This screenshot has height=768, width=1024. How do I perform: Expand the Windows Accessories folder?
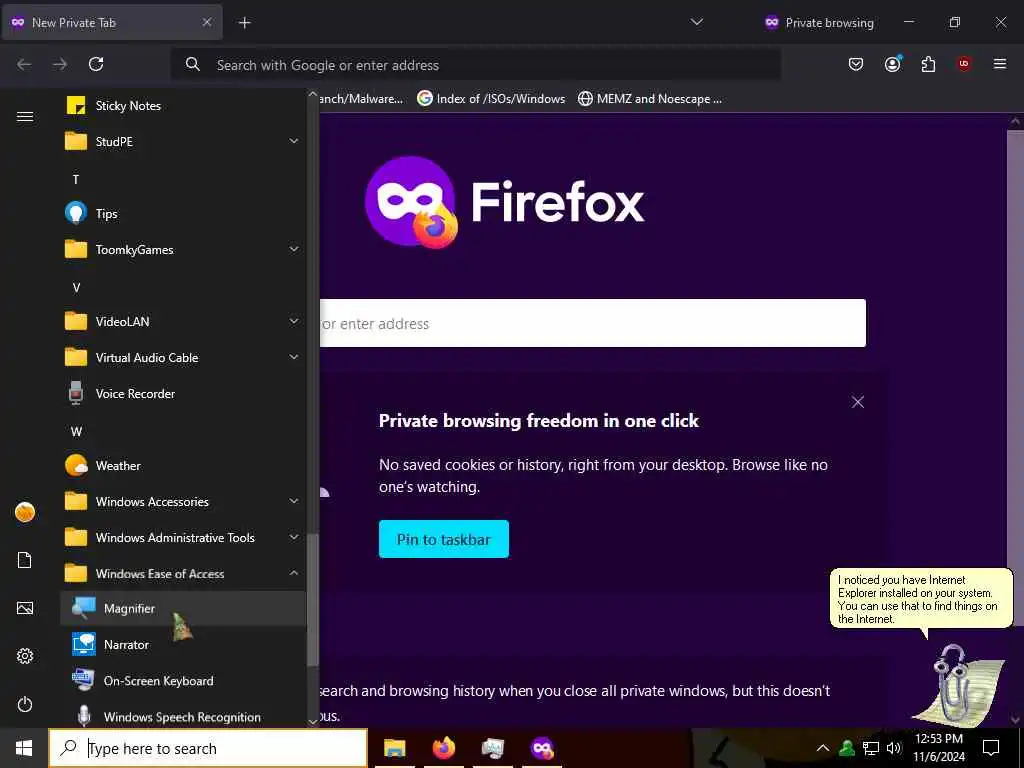tap(183, 502)
